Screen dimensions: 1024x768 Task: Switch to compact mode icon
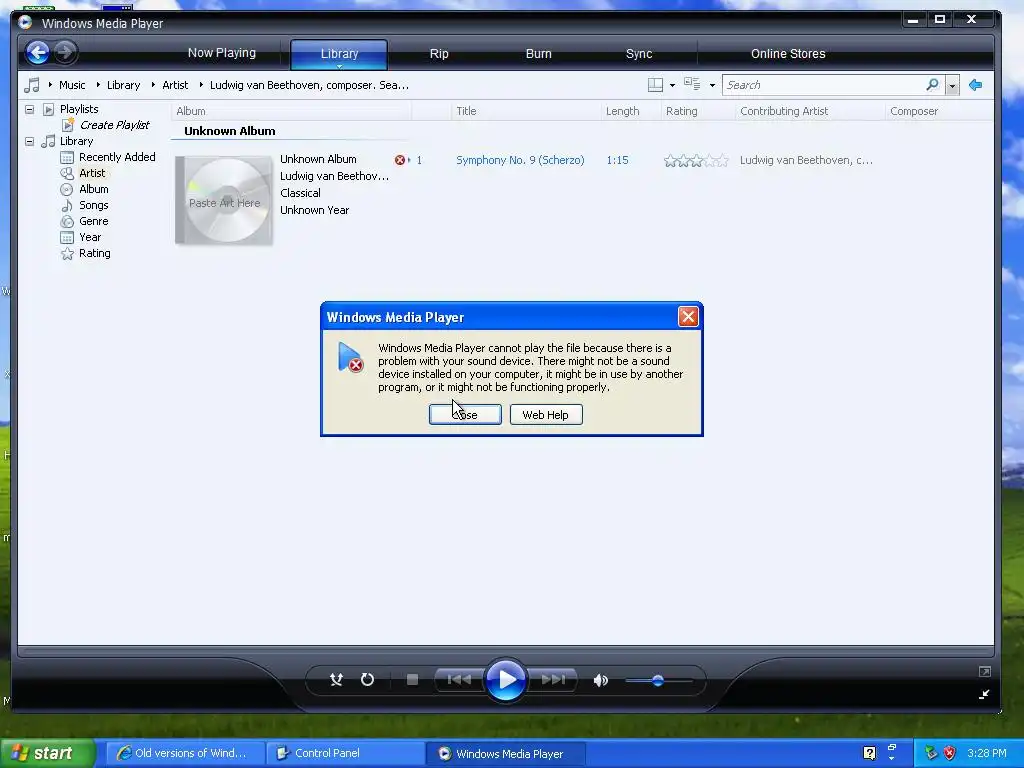984,694
